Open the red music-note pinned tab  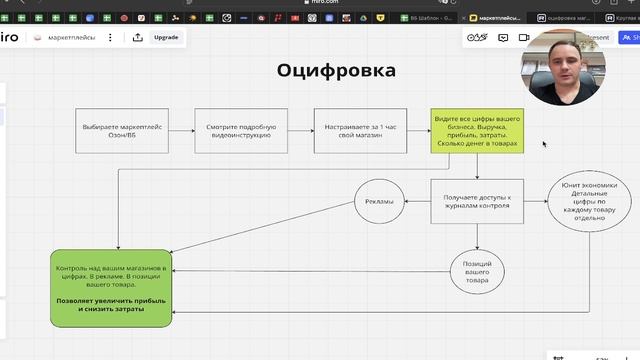point(278,18)
